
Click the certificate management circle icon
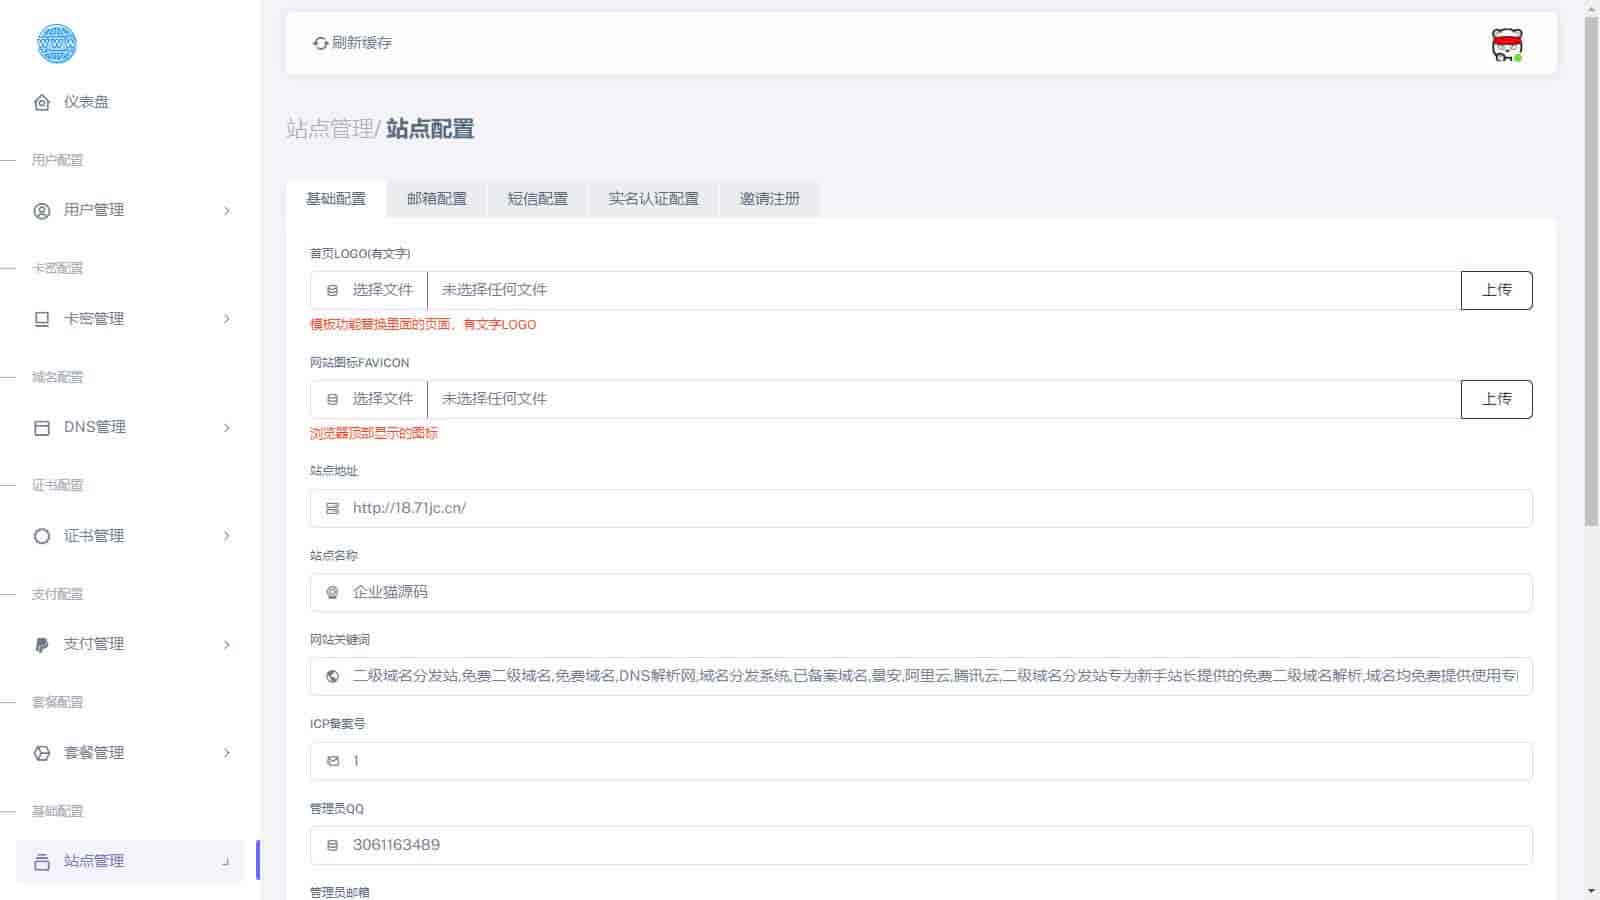click(x=42, y=536)
